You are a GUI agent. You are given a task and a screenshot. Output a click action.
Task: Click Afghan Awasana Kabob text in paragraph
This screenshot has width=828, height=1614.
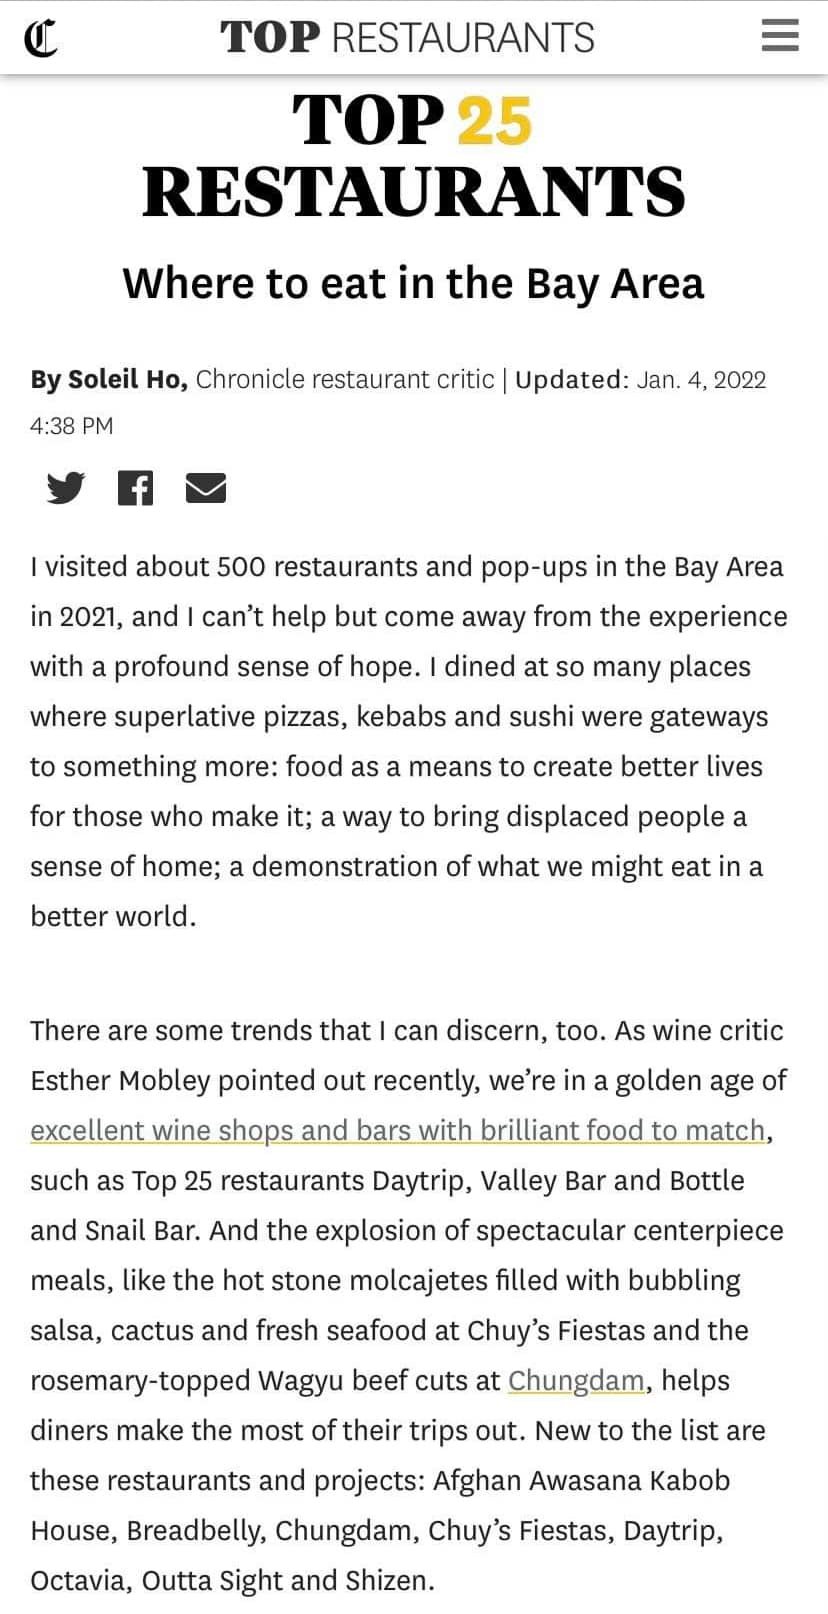point(582,1480)
